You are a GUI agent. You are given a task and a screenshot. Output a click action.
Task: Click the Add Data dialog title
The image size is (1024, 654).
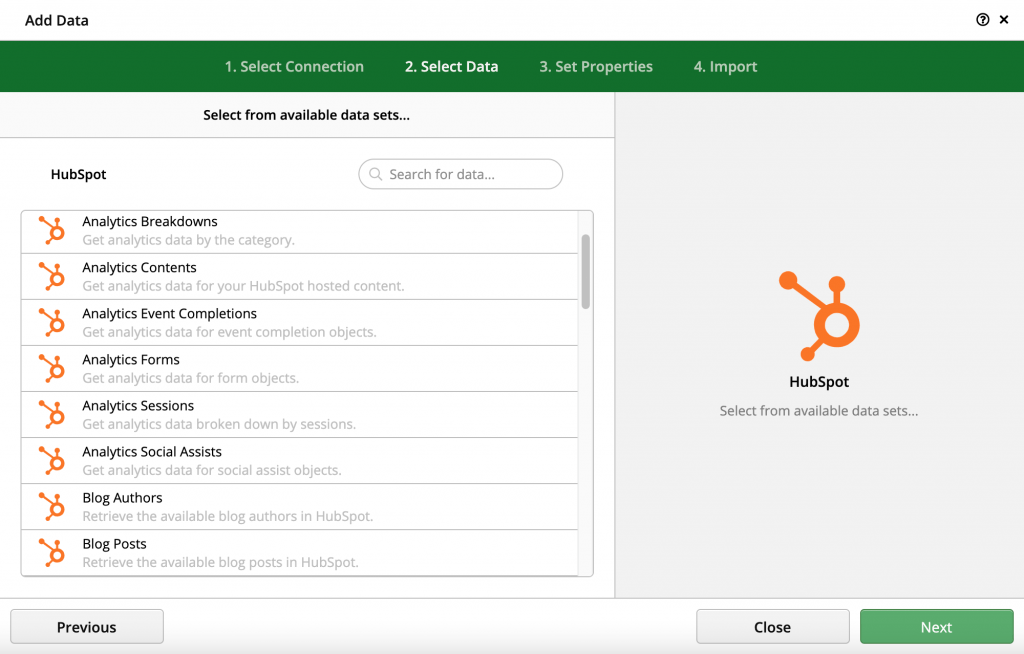point(57,20)
